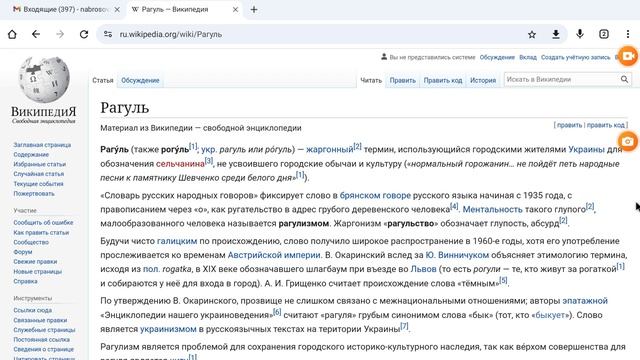Open browser three-dot menu
Image resolution: width=640 pixels, height=360 pixels.
(628, 34)
